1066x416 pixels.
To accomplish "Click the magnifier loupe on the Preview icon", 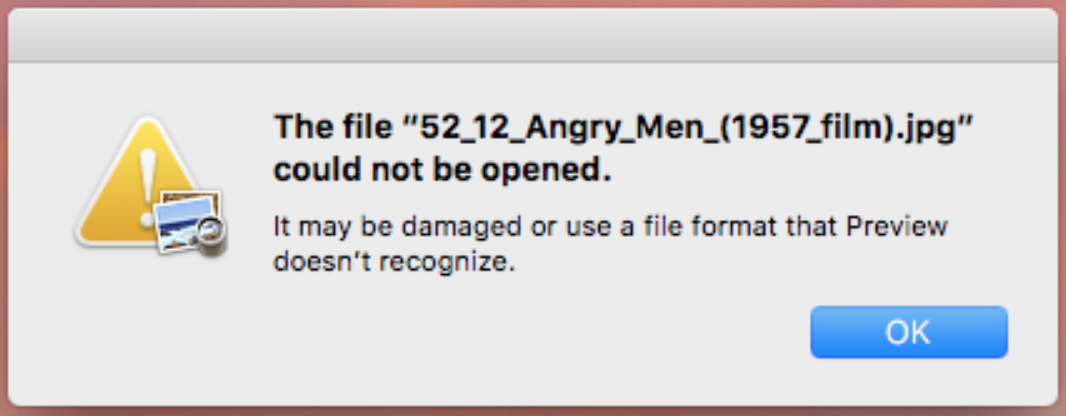I will pos(212,232).
